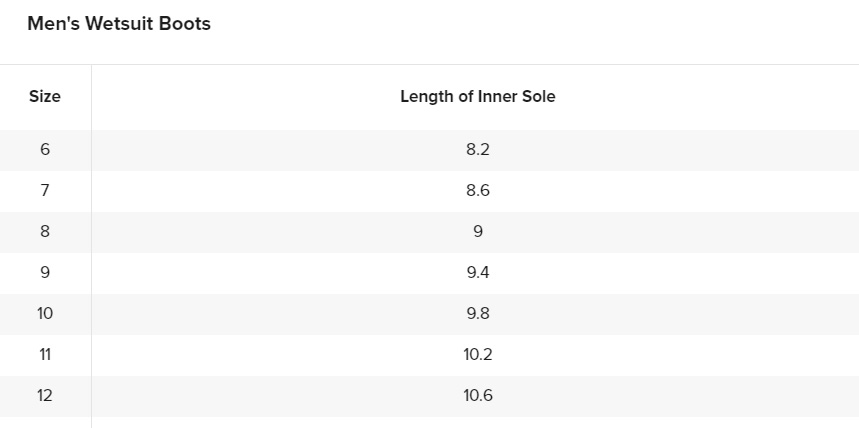Select the size 7 cell

click(45, 191)
